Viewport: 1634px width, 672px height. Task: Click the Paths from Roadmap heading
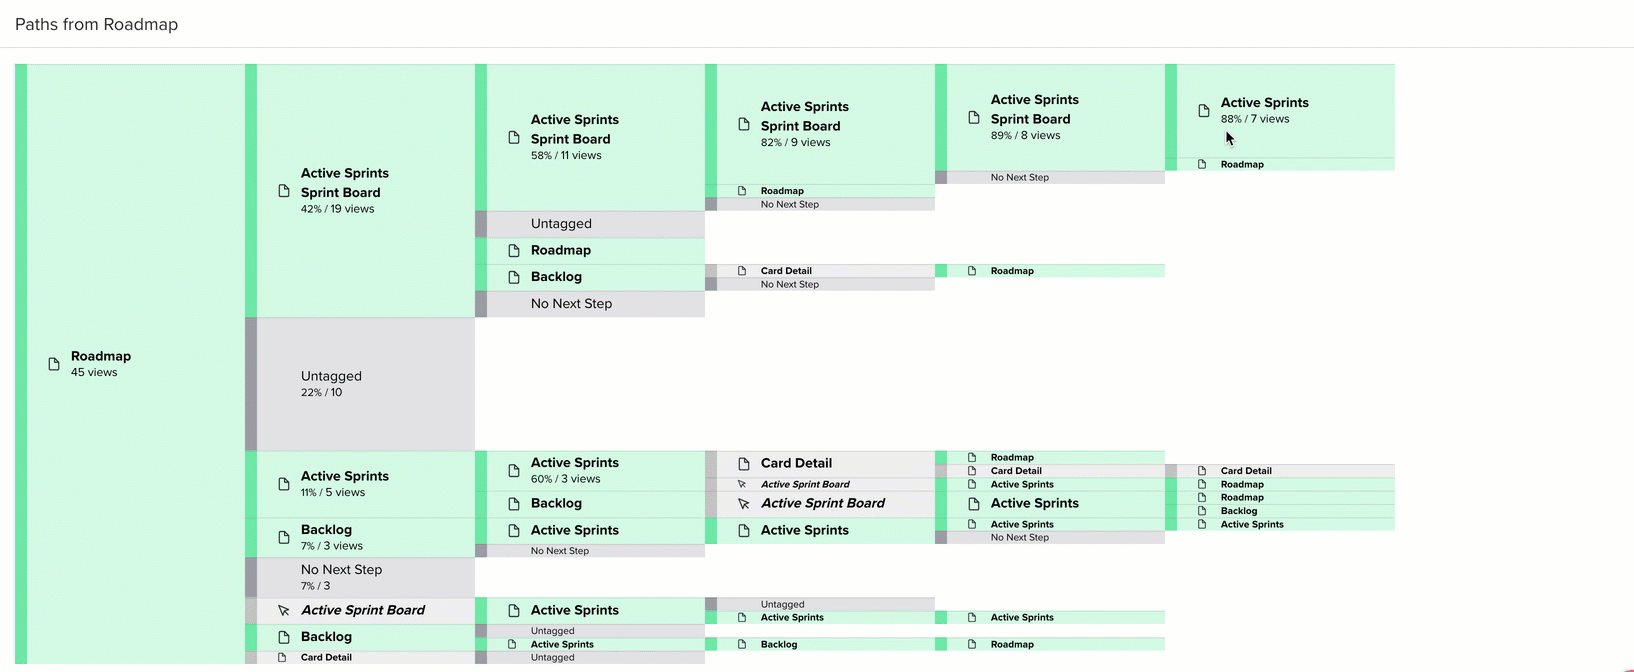pos(96,24)
